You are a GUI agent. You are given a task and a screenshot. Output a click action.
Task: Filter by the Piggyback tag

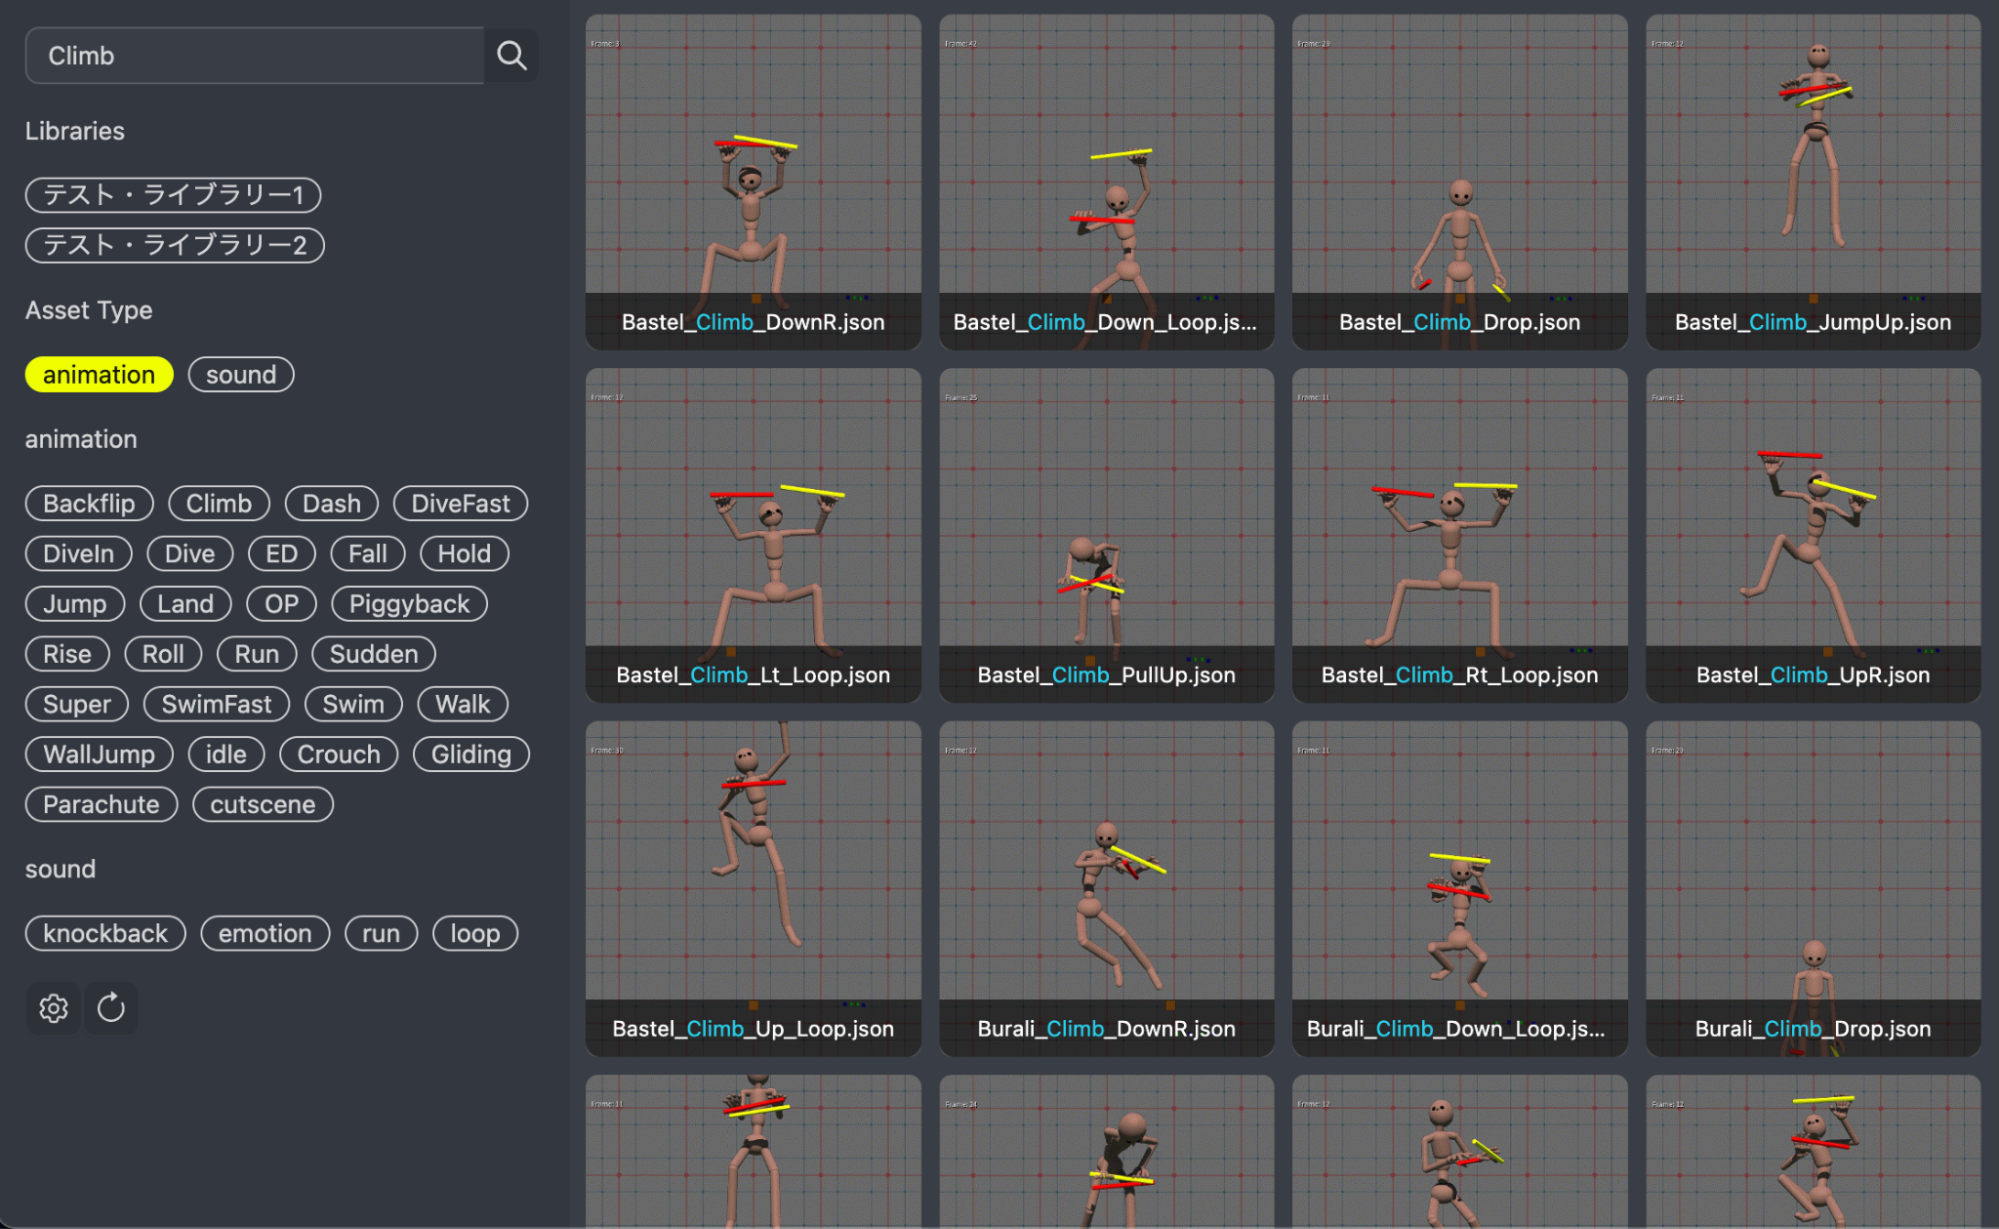point(409,603)
